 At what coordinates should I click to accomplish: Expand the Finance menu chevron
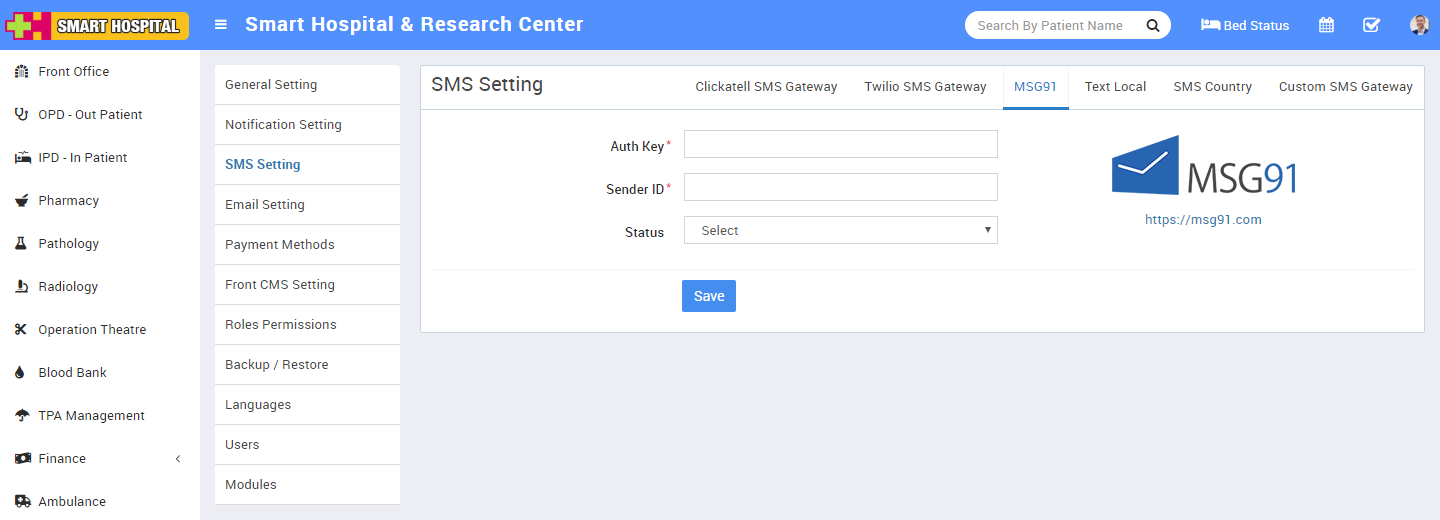pos(178,459)
